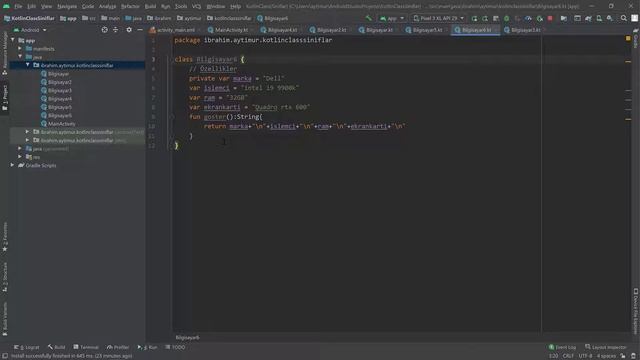Open the SDK Manager icon
Screen dimensions: 640x360
tap(610, 18)
